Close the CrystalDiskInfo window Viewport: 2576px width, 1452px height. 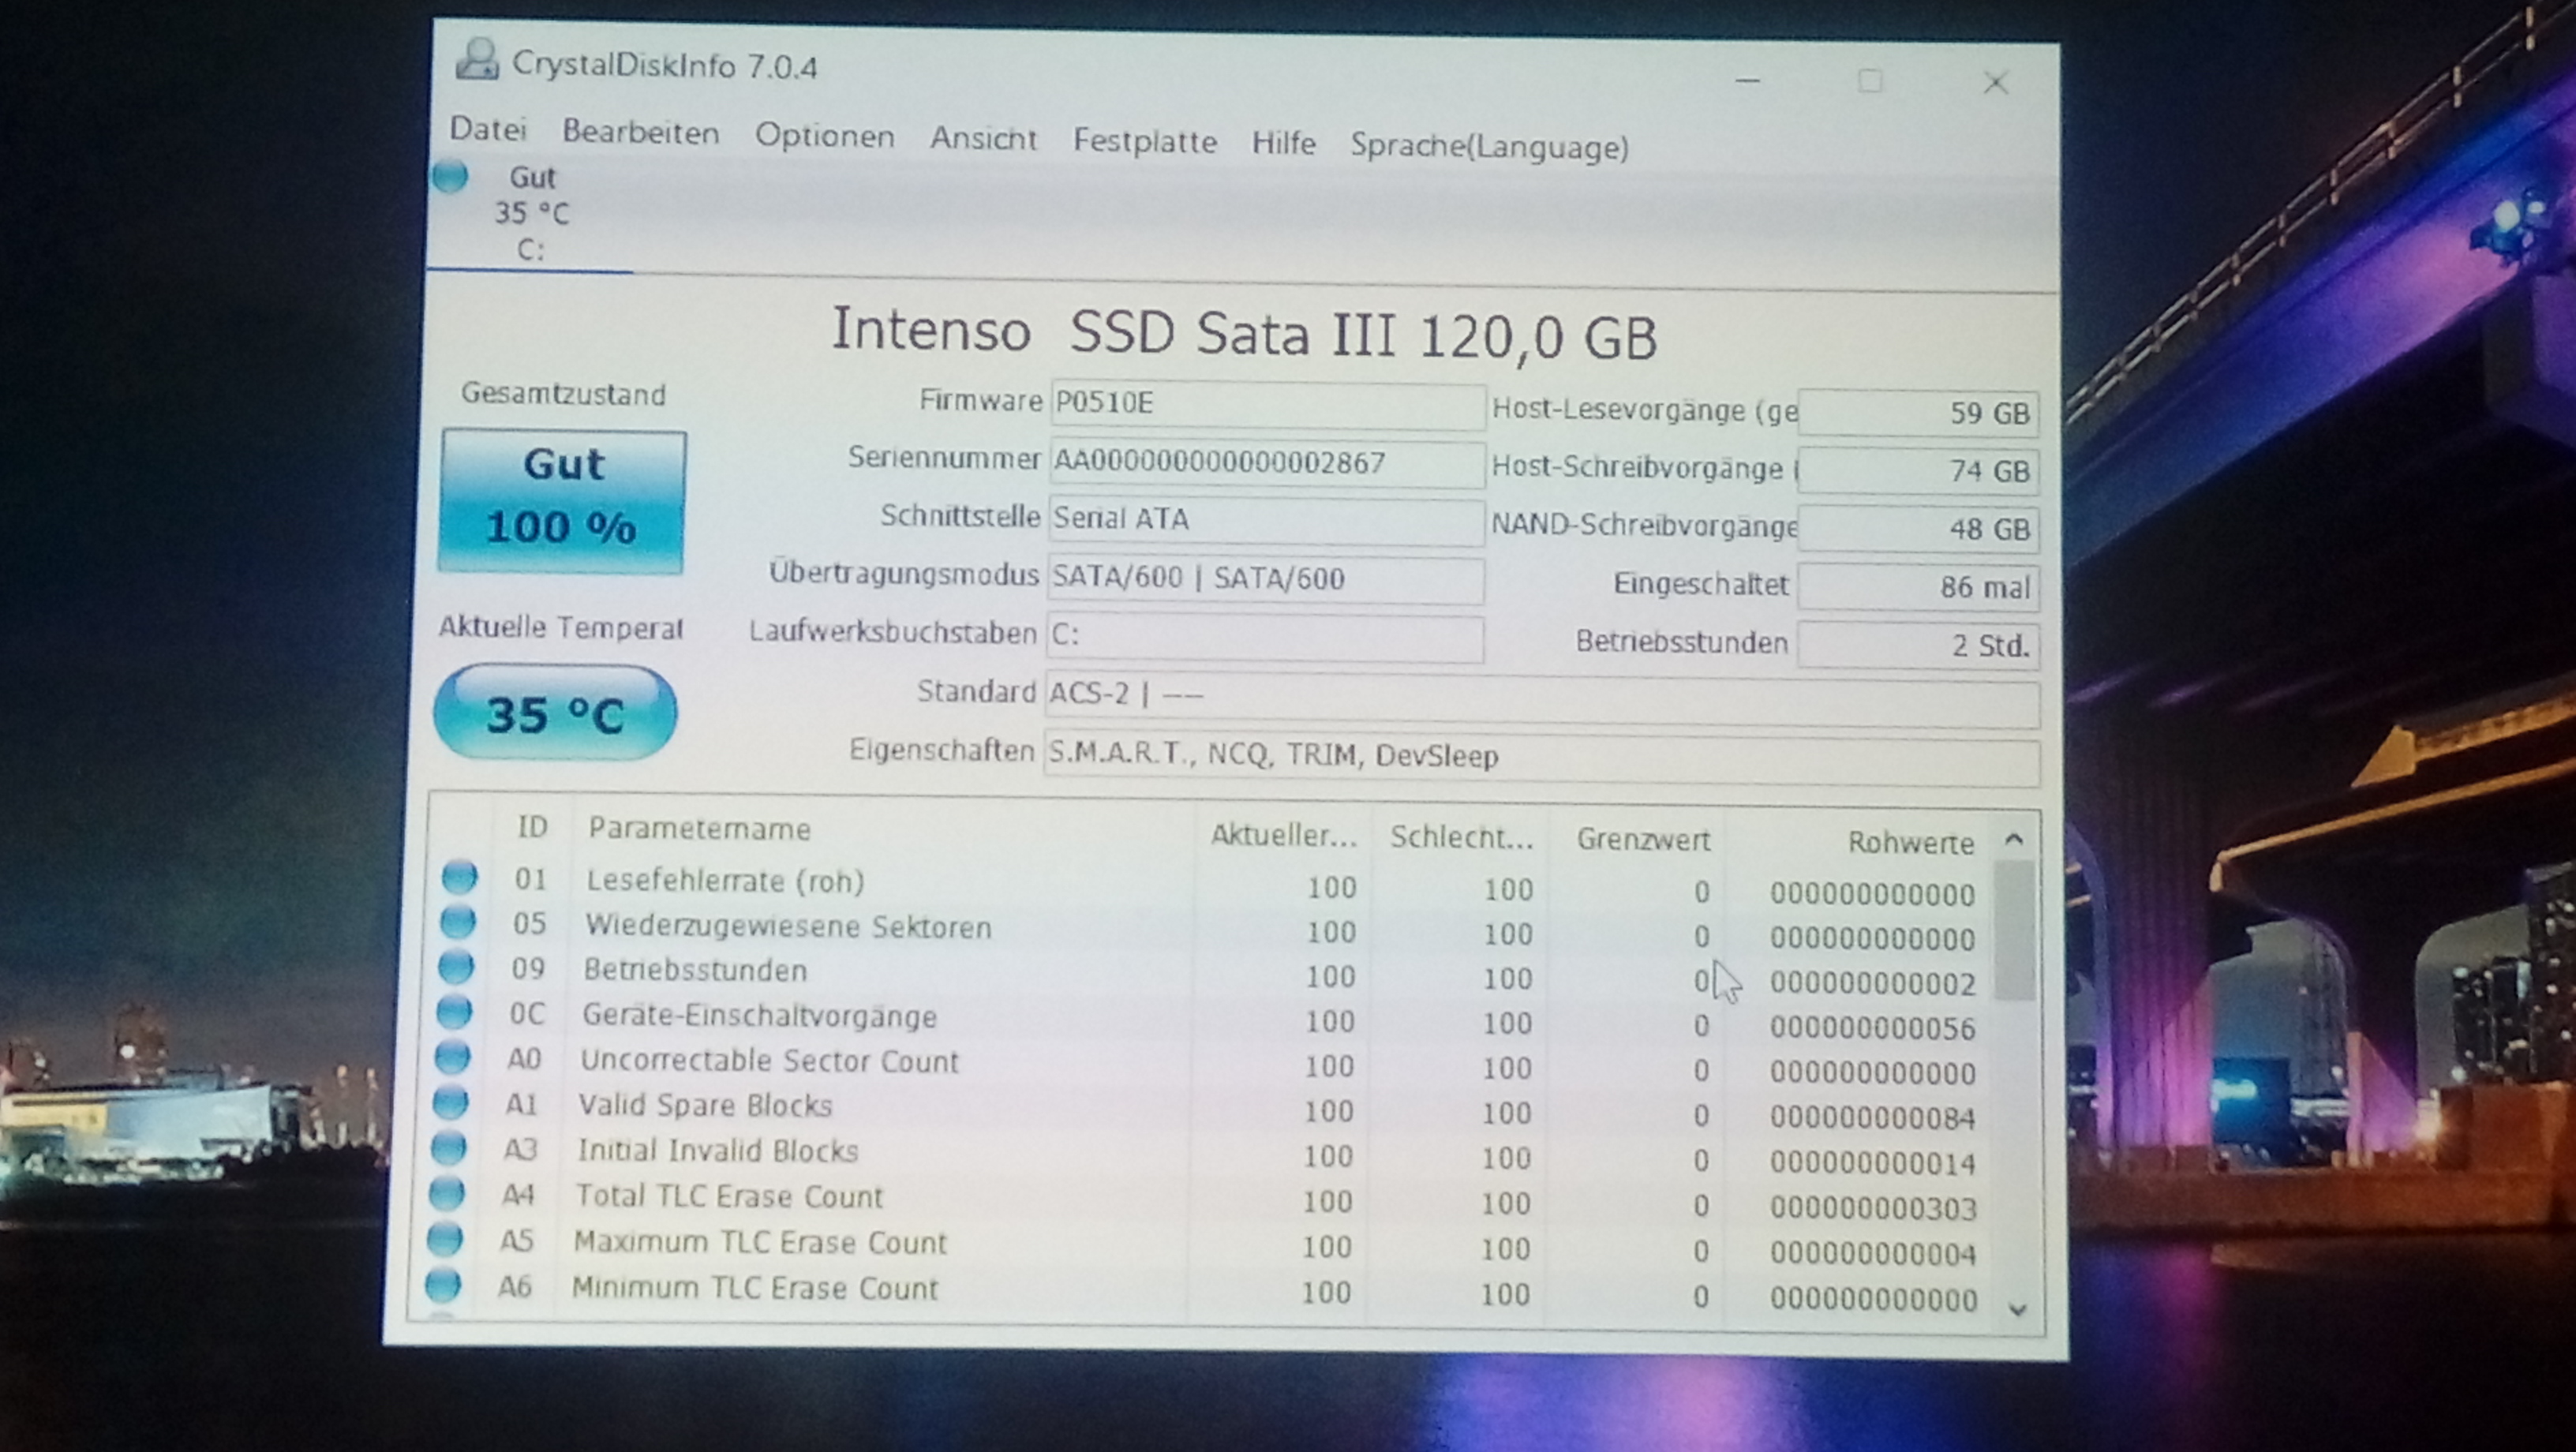1996,83
